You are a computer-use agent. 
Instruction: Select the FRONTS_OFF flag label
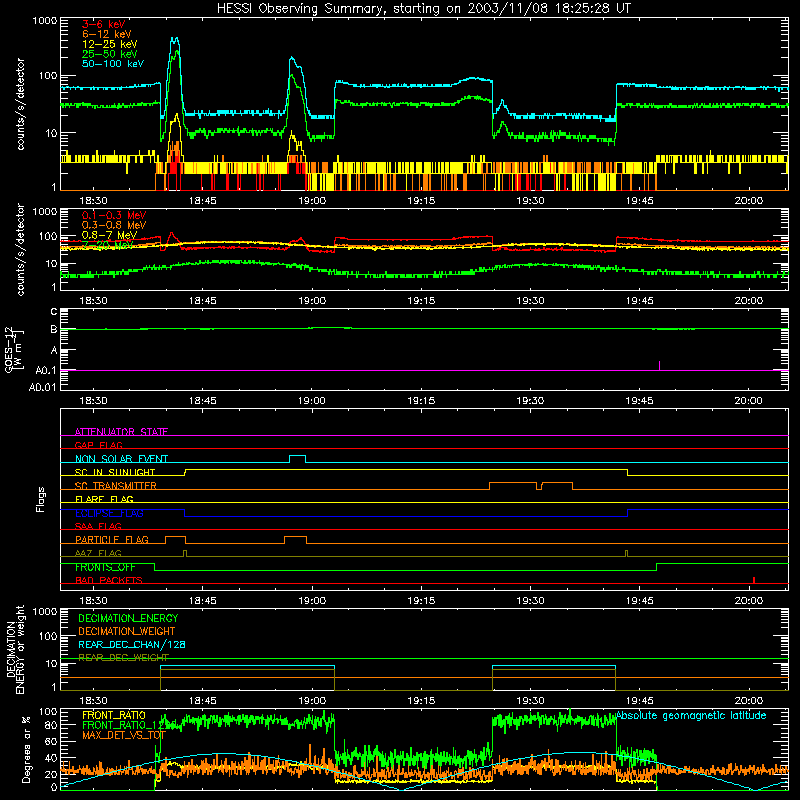[105, 567]
